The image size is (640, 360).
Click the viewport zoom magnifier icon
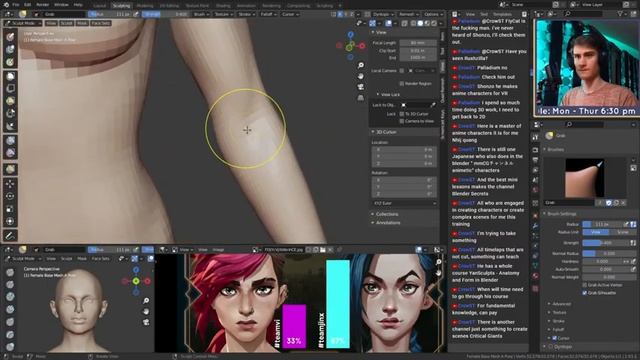[361, 65]
